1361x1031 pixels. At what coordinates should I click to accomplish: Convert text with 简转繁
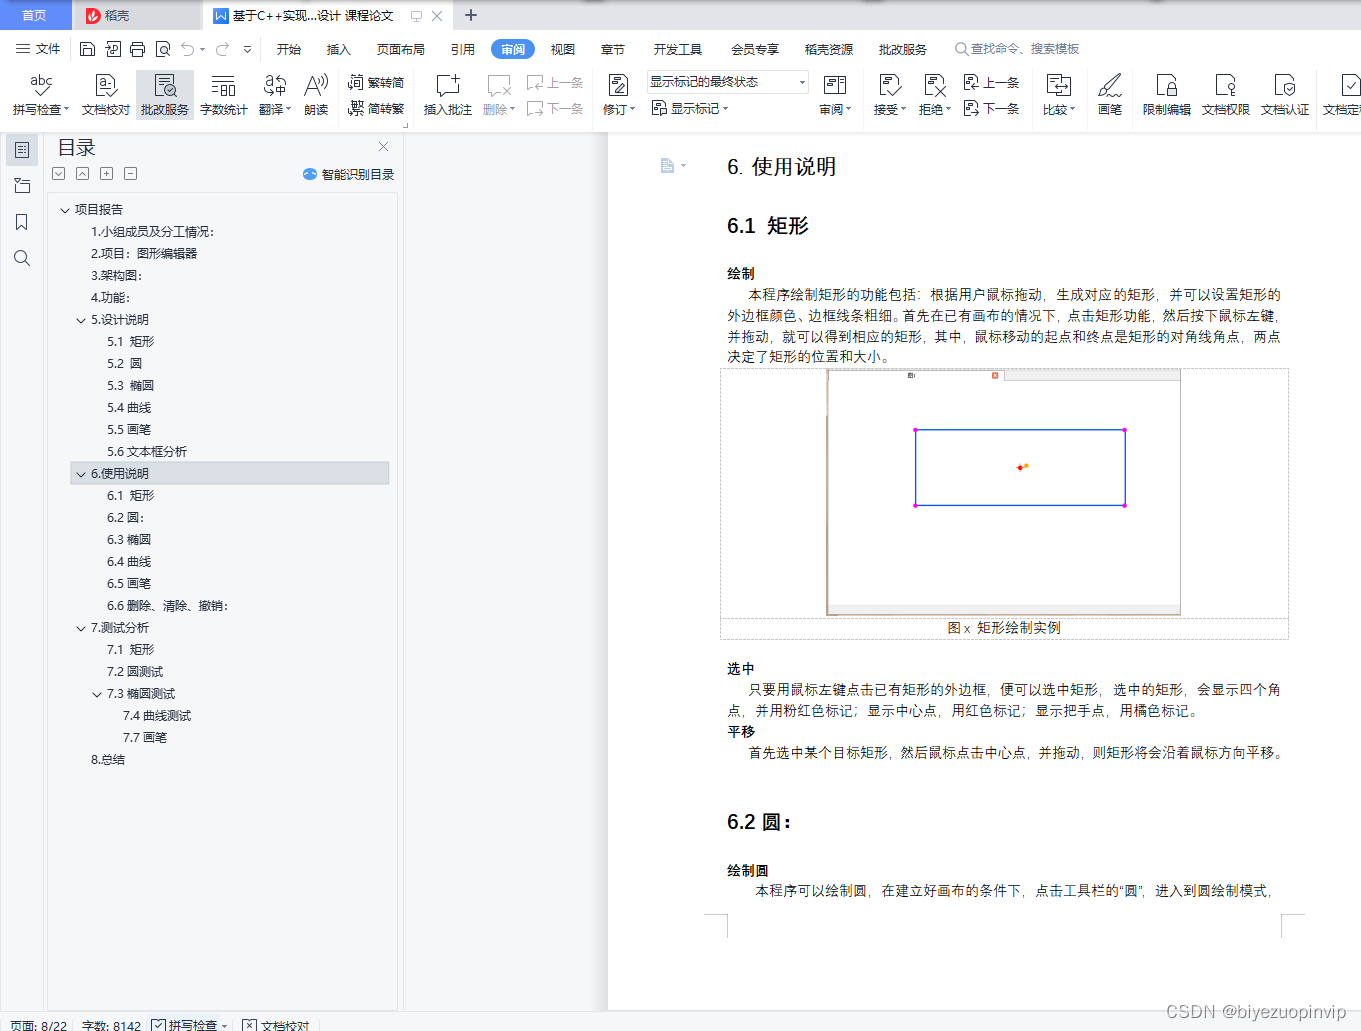click(376, 108)
